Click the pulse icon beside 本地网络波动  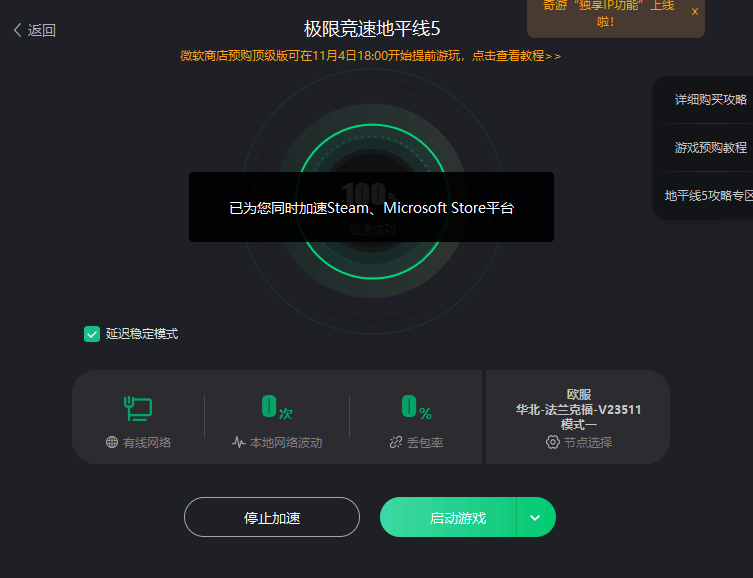tap(239, 442)
